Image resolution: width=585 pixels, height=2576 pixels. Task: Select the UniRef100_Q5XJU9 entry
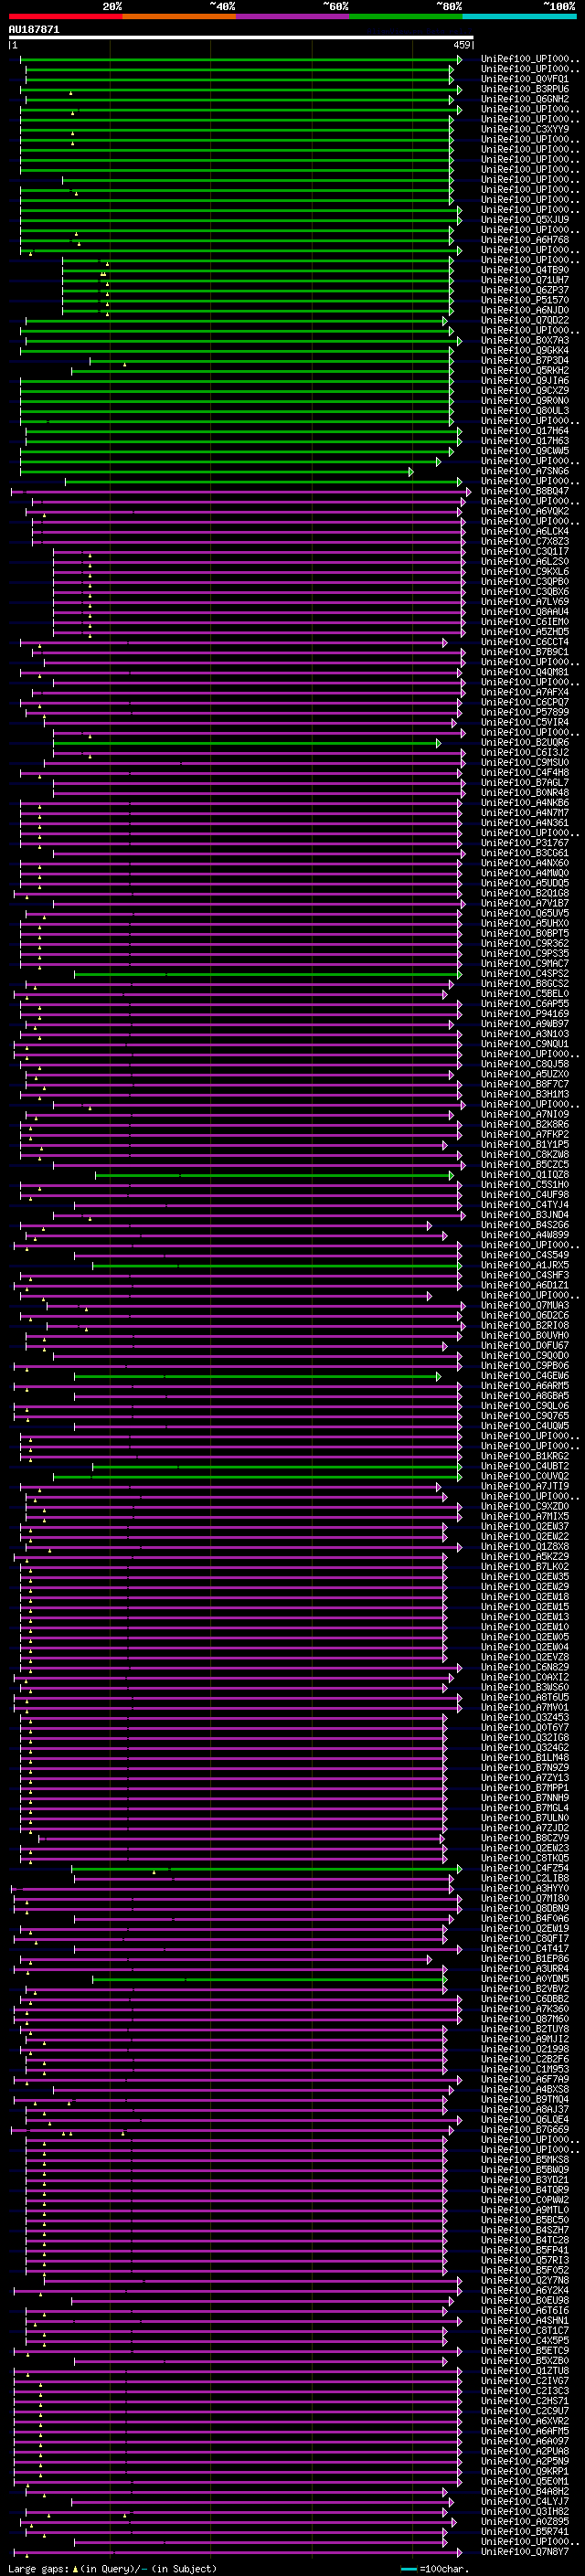click(525, 220)
